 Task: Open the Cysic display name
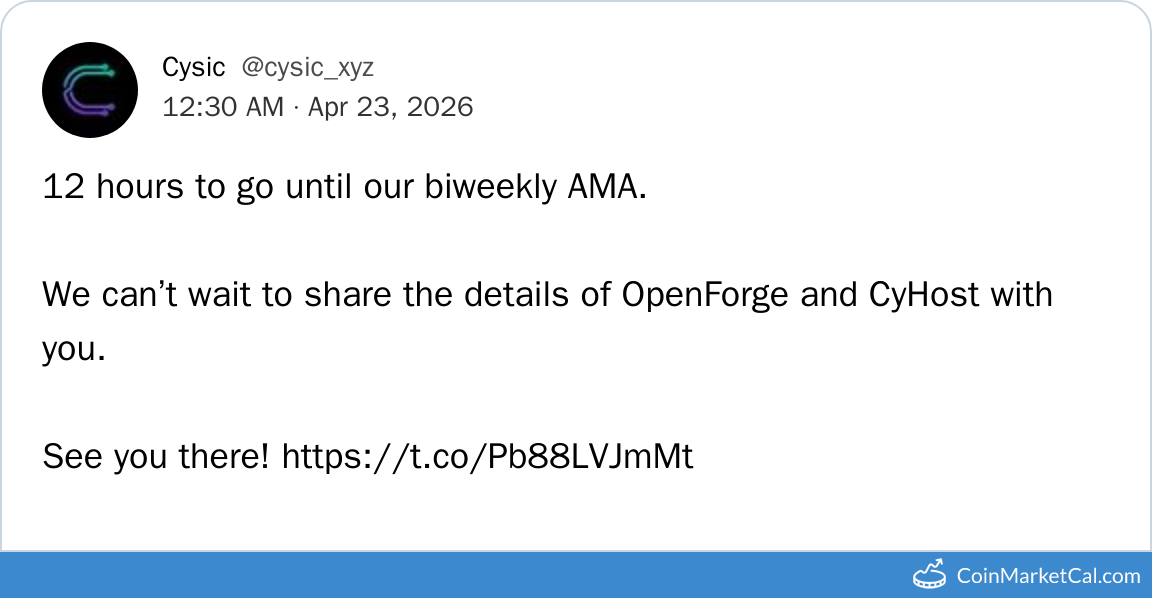point(193,68)
